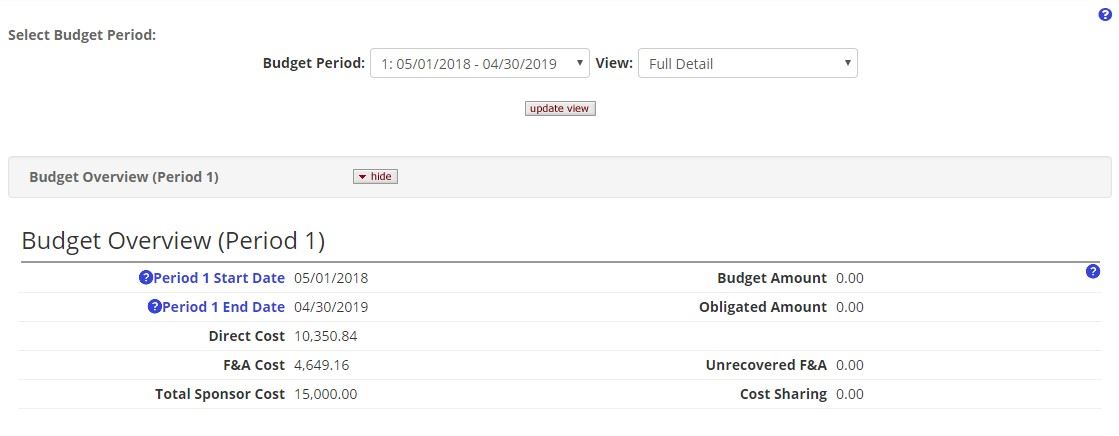Click help icon beside Period 1 Start Date
The height and width of the screenshot is (436, 1119).
pos(146,278)
